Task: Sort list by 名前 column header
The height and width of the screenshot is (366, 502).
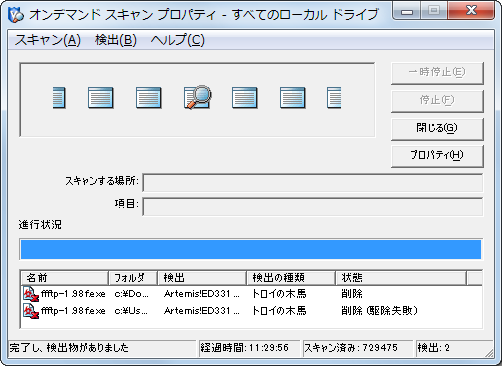Action: pyautogui.click(x=65, y=278)
